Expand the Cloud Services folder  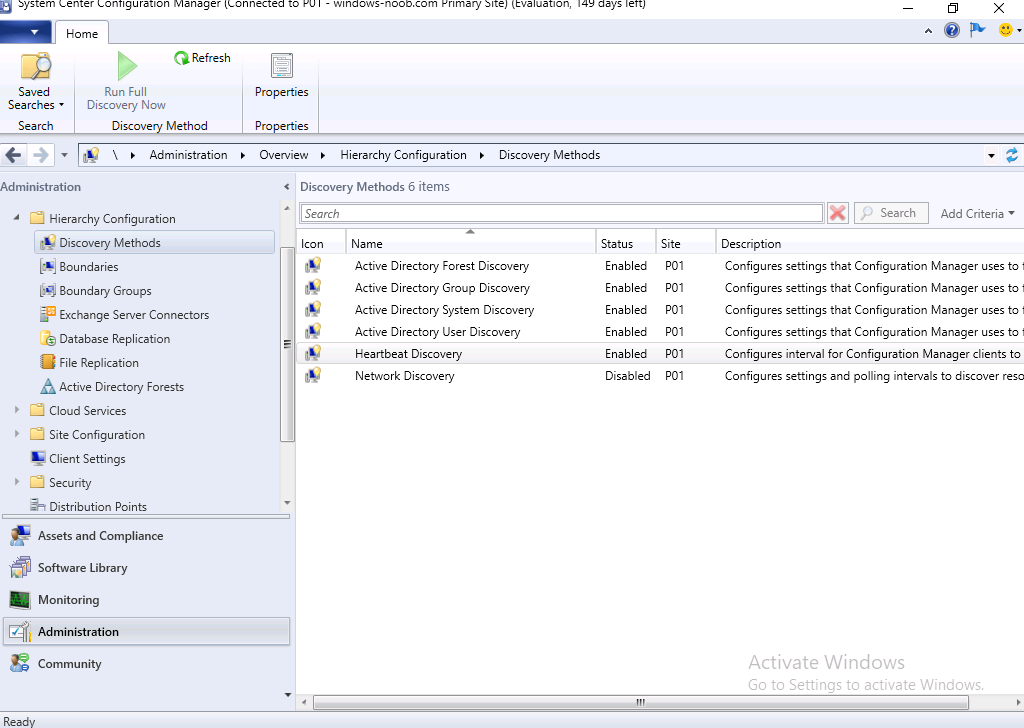(x=17, y=410)
